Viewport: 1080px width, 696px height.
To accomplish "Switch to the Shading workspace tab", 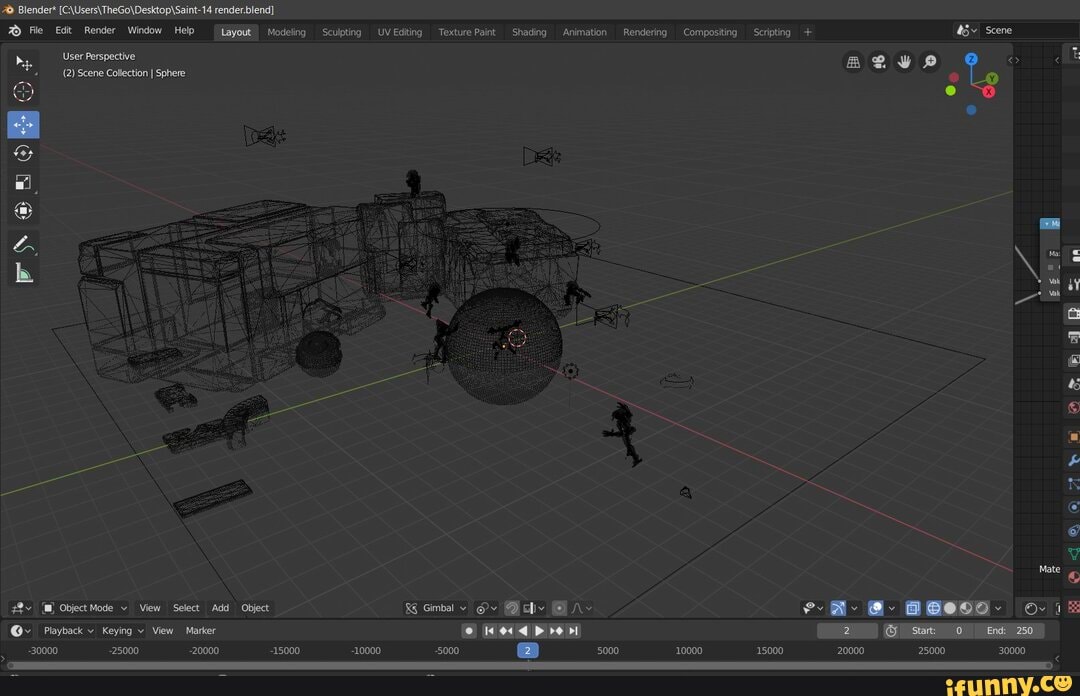I will point(529,31).
